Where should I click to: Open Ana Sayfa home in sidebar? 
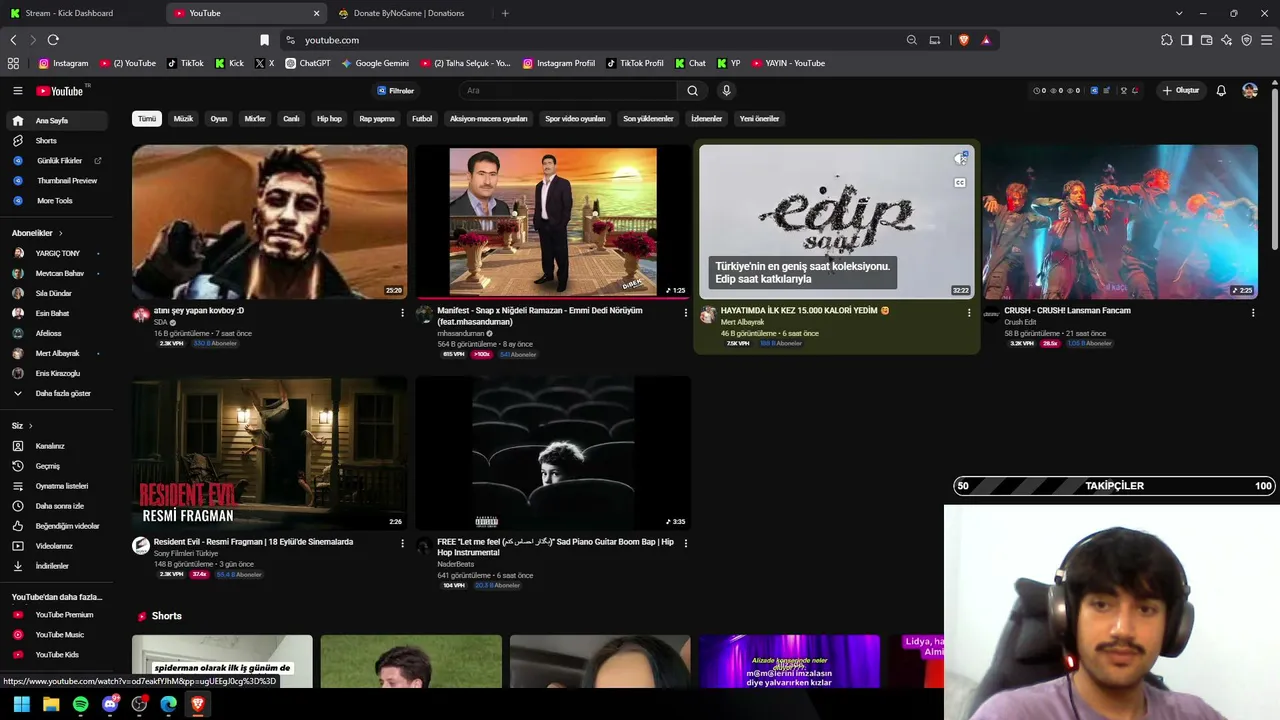[56, 121]
